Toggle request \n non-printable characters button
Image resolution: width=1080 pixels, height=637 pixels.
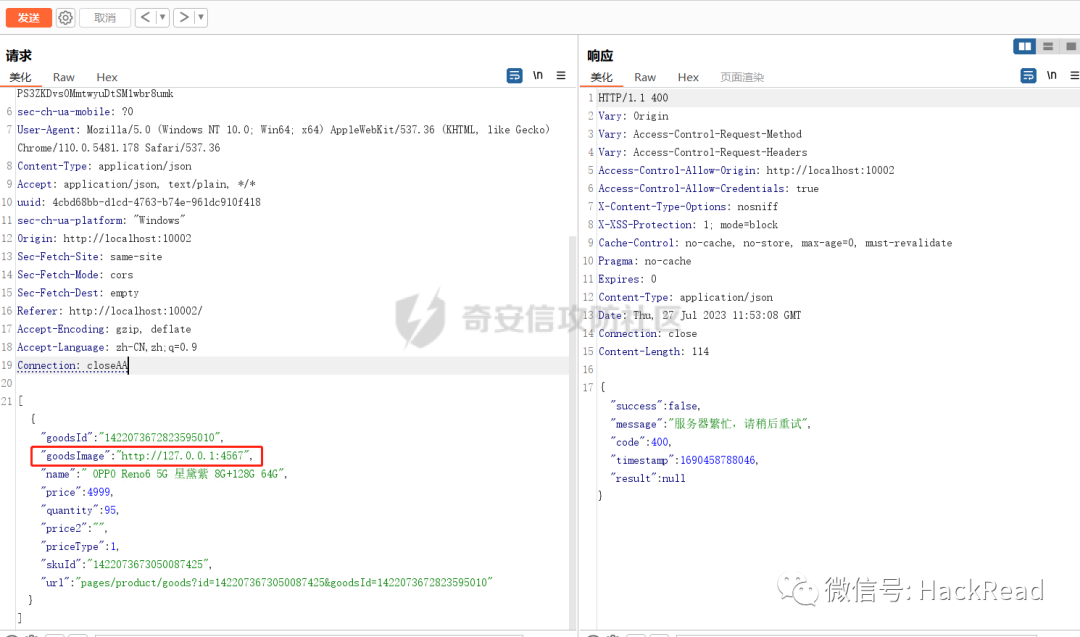point(538,76)
